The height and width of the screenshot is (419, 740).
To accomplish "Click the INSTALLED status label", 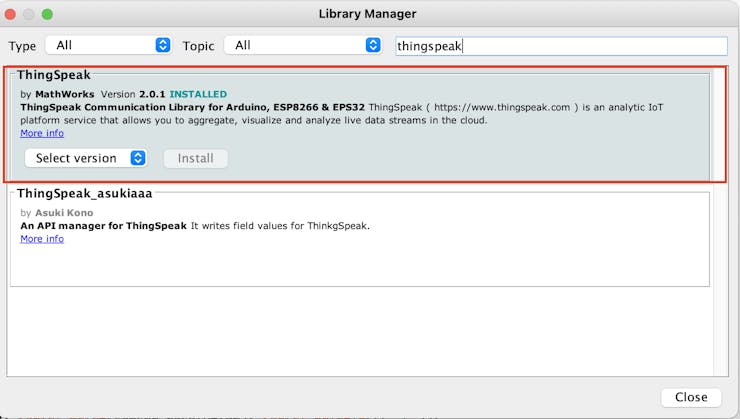I will click(x=198, y=94).
